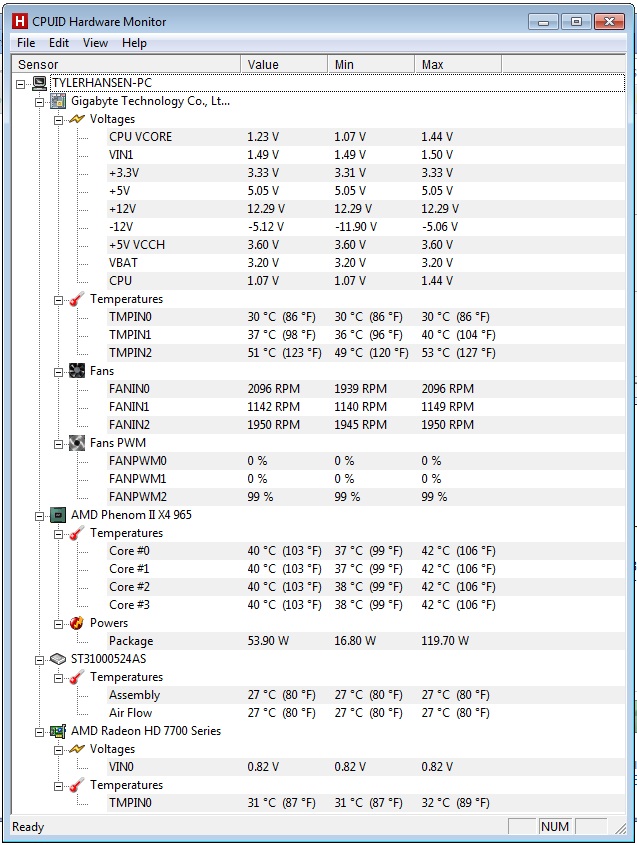The width and height of the screenshot is (637, 845).
Task: Click the Value column header
Action: (284, 64)
